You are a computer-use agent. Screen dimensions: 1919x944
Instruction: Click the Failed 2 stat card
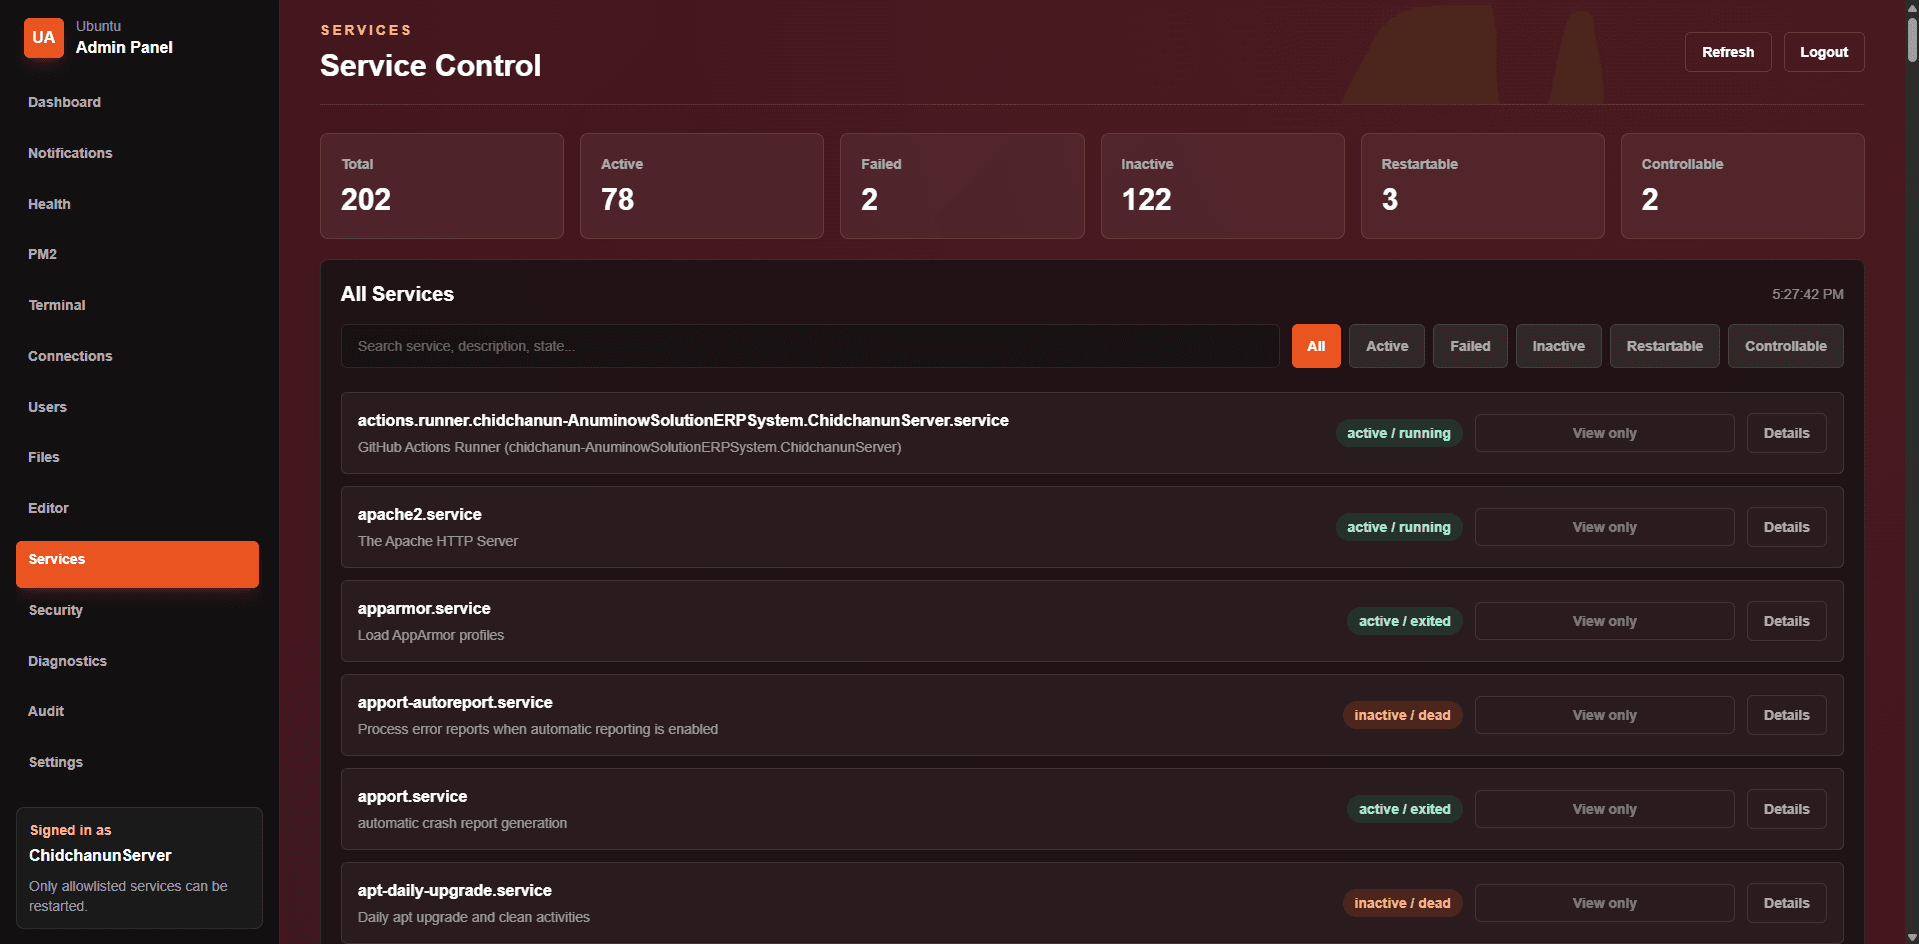pos(962,186)
